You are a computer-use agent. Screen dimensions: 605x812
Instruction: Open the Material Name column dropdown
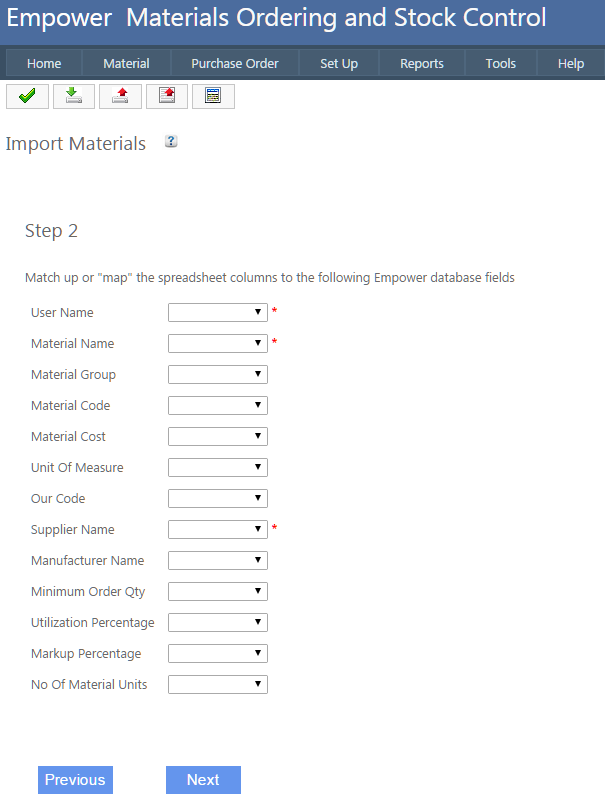[x=218, y=343]
